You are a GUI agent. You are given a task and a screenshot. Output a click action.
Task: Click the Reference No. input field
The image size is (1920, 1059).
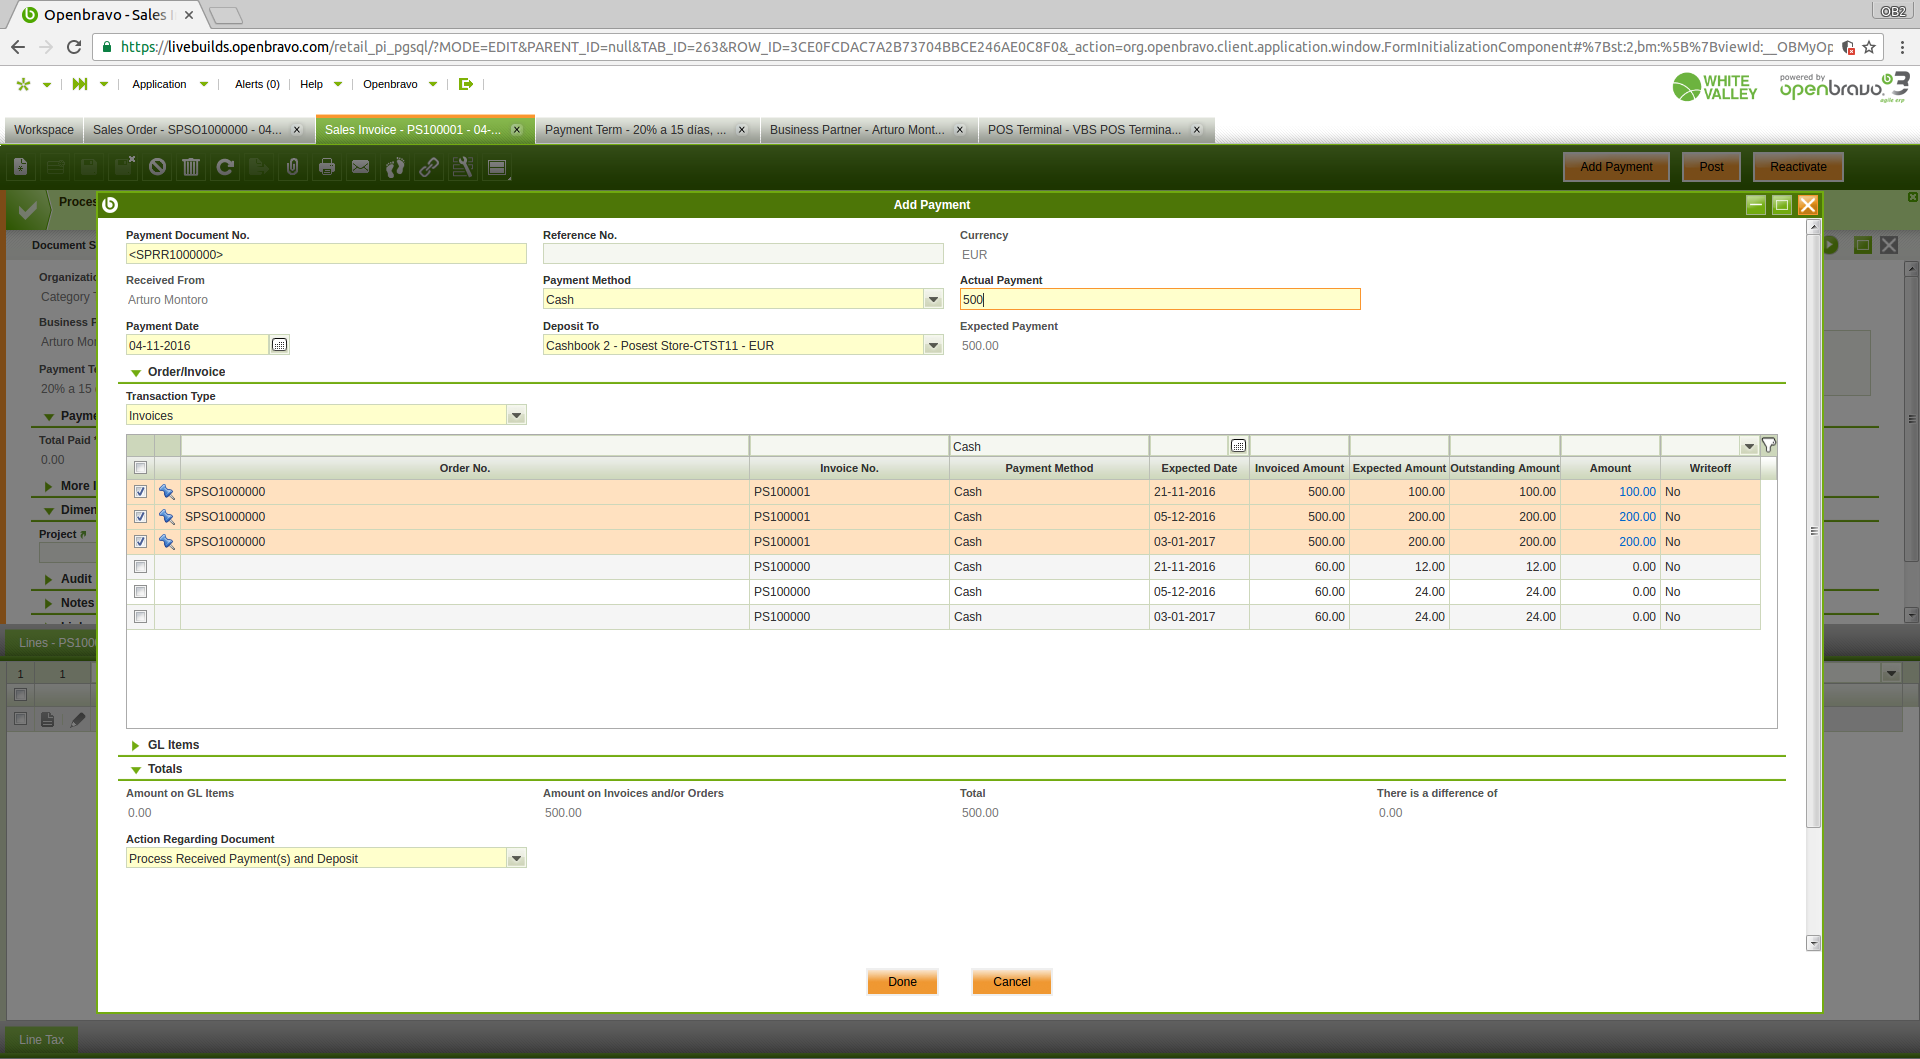tap(742, 255)
